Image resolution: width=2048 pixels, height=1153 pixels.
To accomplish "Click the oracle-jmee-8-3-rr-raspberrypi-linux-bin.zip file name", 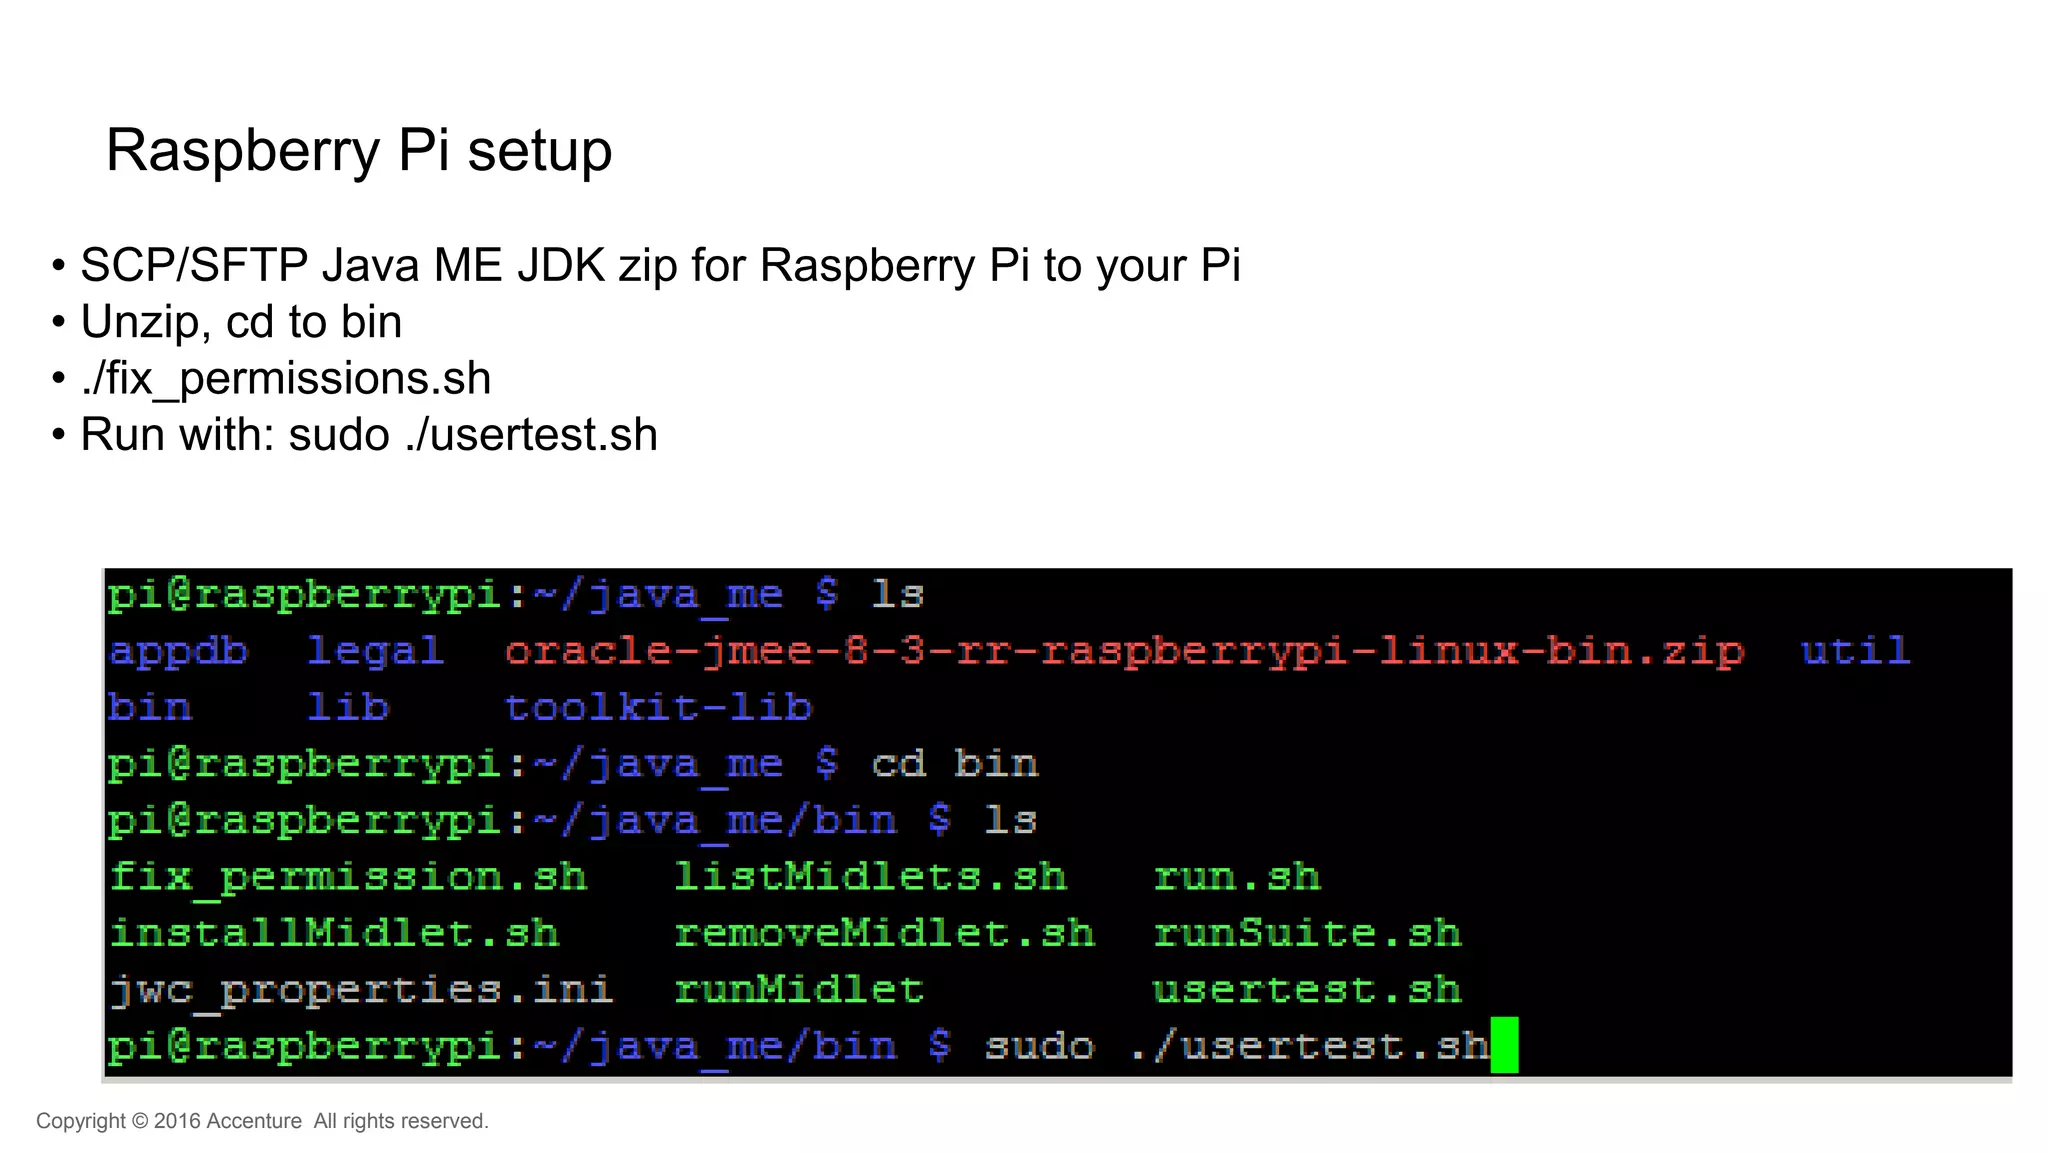I will tap(1124, 652).
